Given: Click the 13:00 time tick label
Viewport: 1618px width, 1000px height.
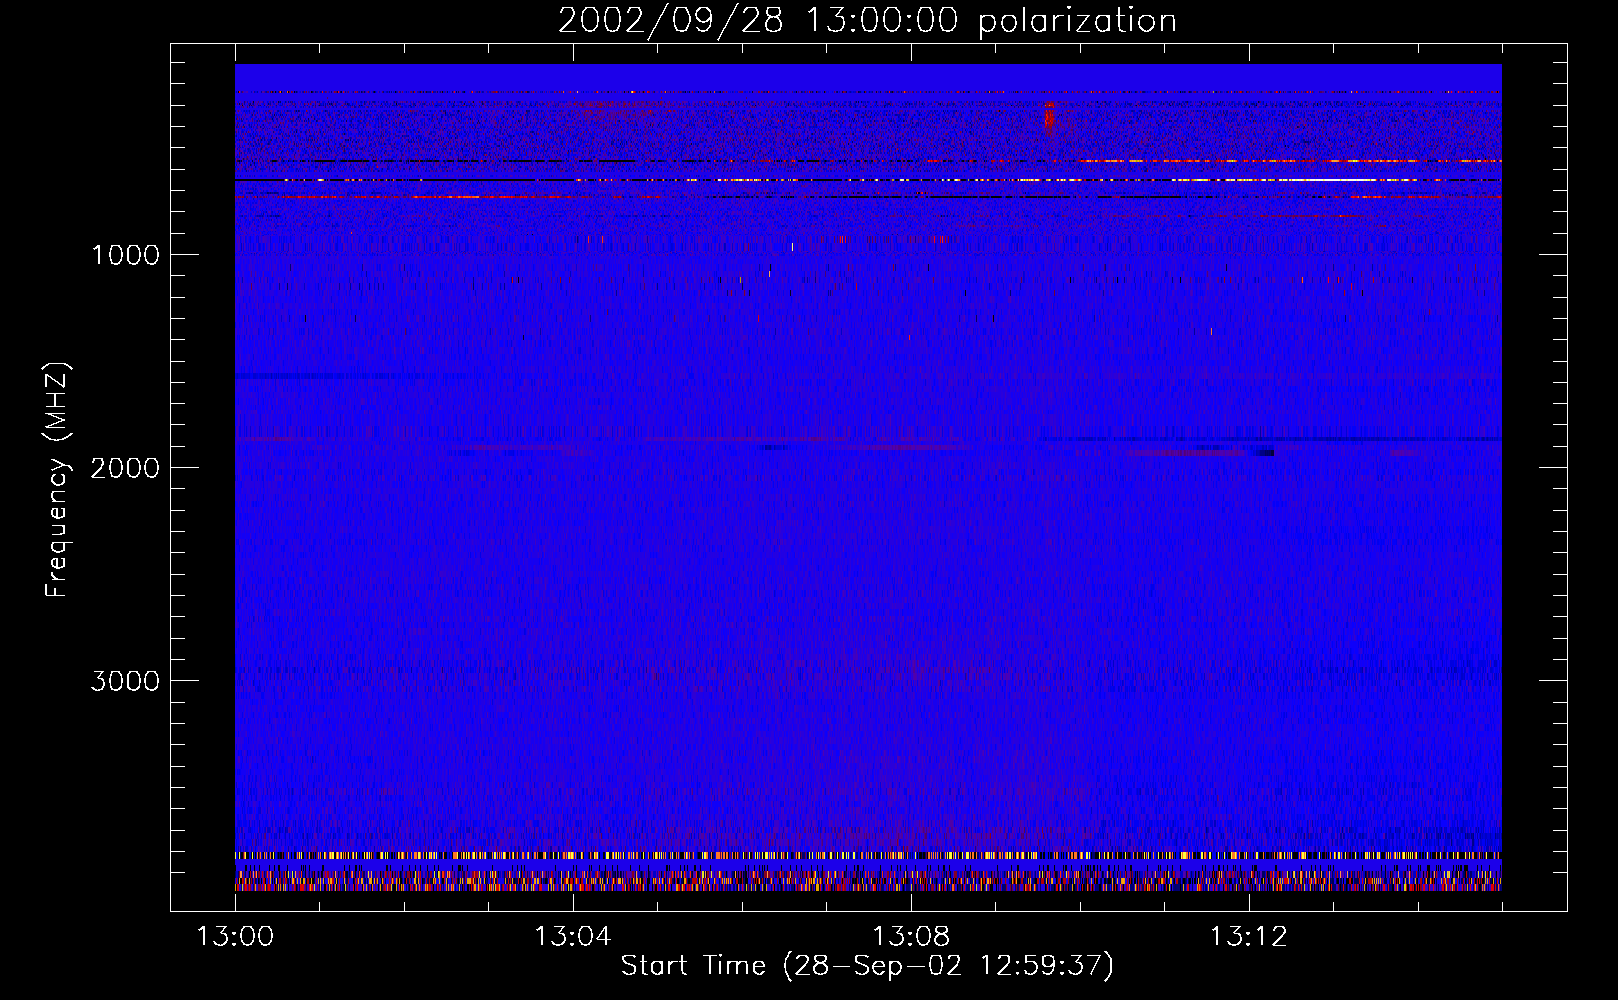Looking at the screenshot, I should tap(235, 937).
